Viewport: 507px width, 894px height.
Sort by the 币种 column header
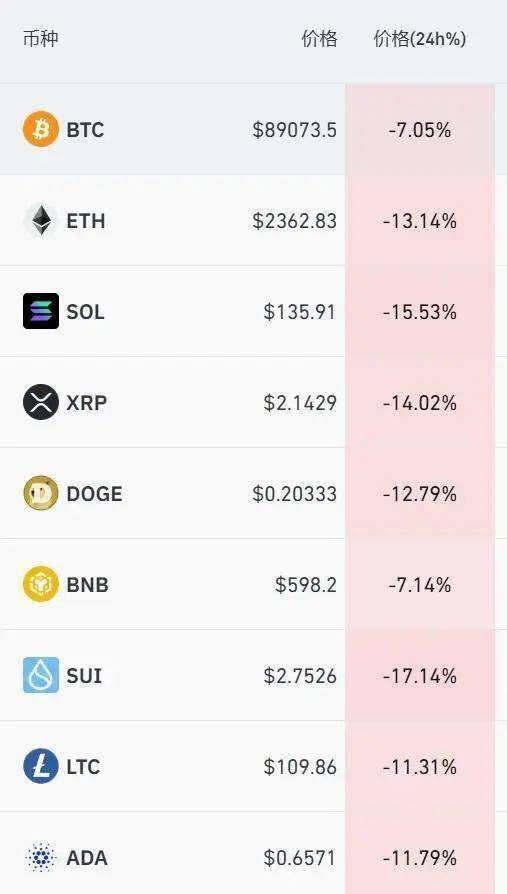point(40,39)
